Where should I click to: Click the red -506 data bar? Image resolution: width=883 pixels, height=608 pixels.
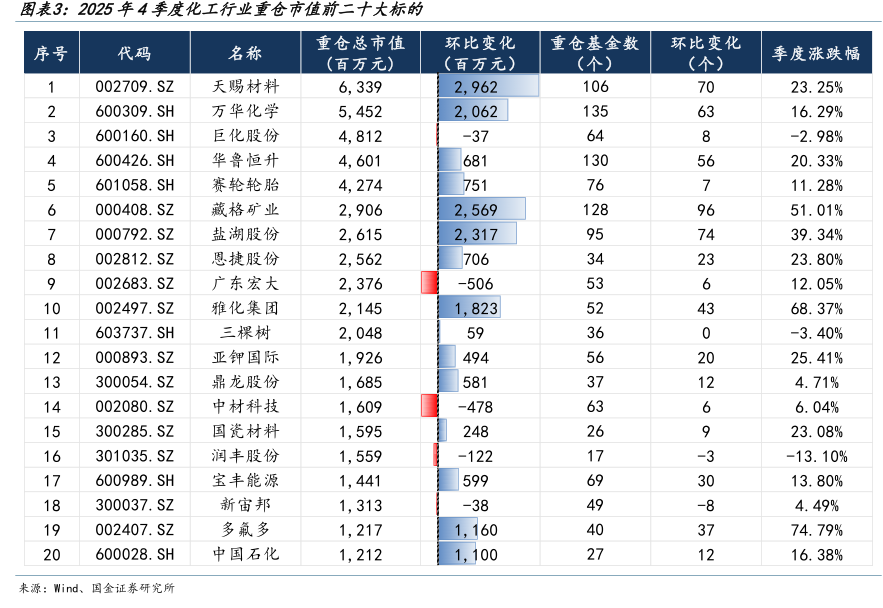(431, 283)
